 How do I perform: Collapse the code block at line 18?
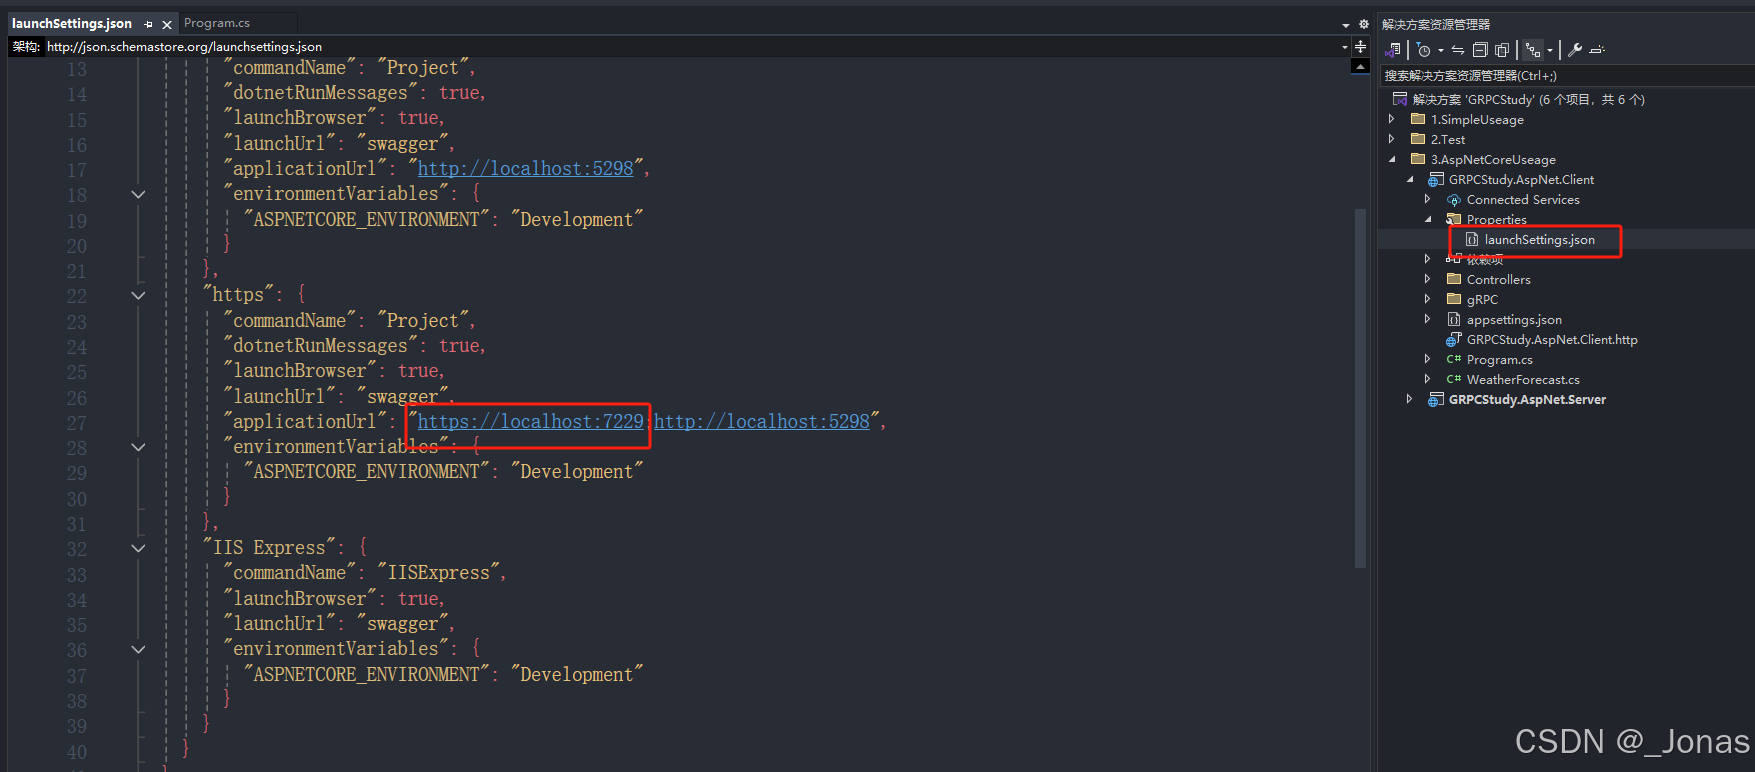(138, 194)
